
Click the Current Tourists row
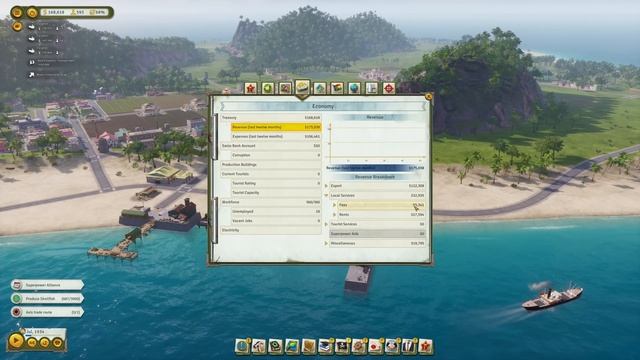[x=271, y=174]
